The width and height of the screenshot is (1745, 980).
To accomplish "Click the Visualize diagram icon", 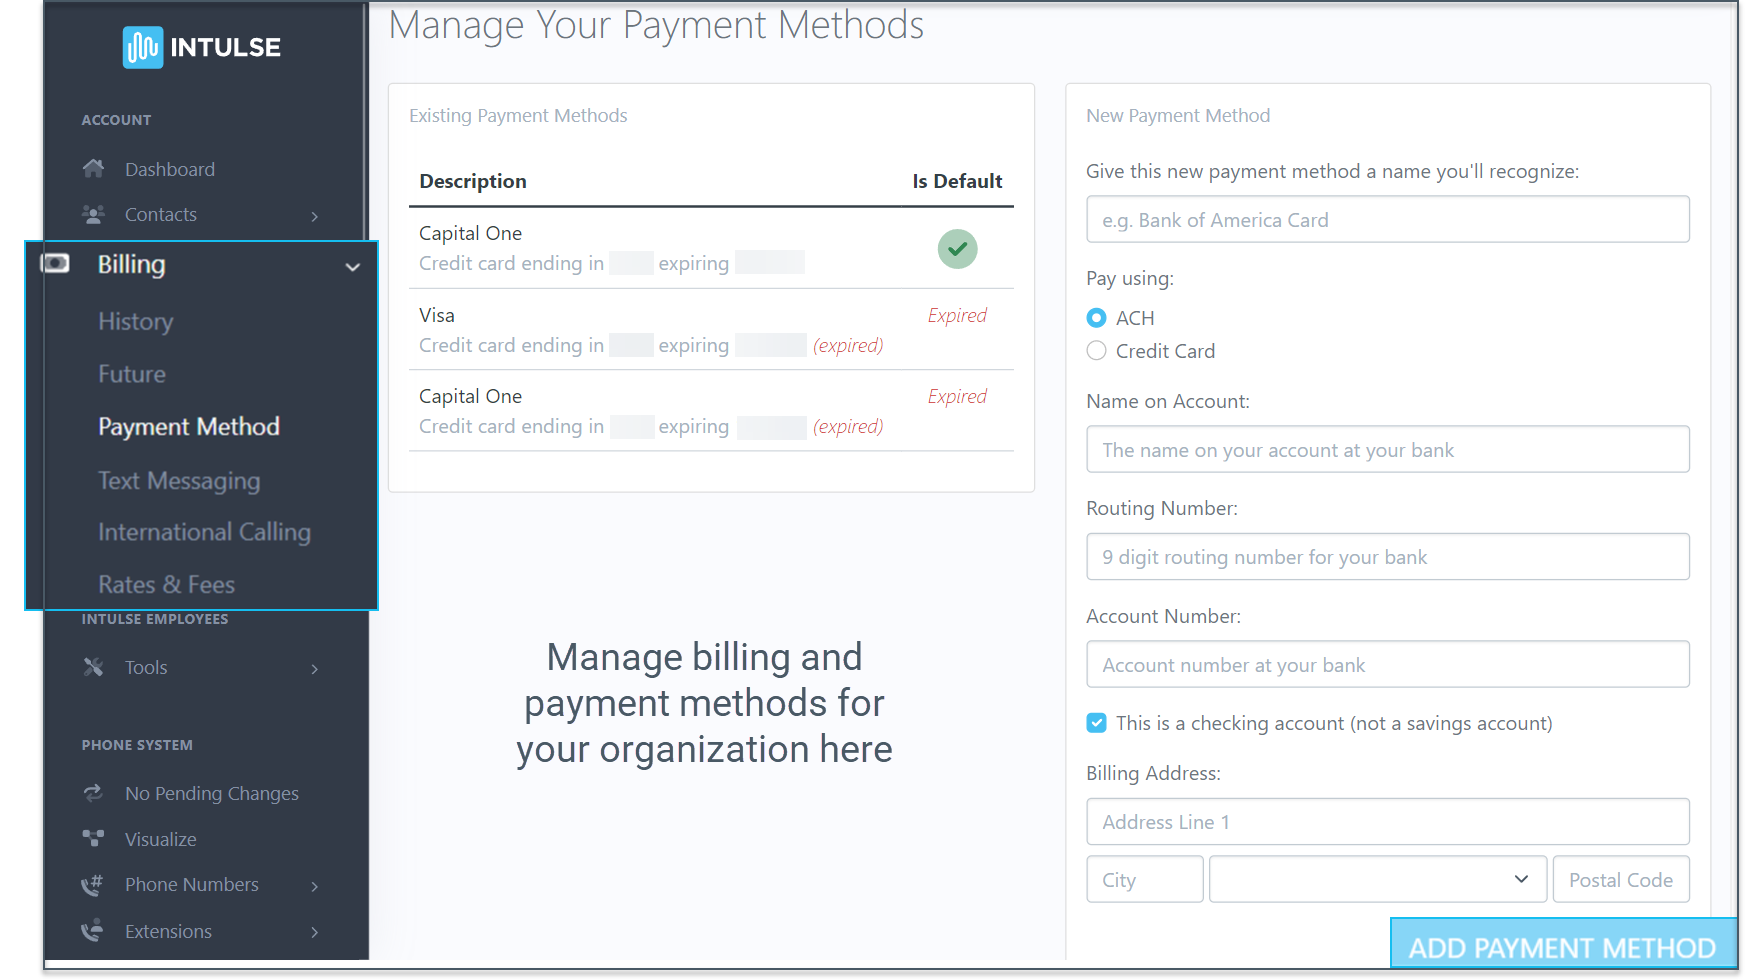I will (x=93, y=838).
